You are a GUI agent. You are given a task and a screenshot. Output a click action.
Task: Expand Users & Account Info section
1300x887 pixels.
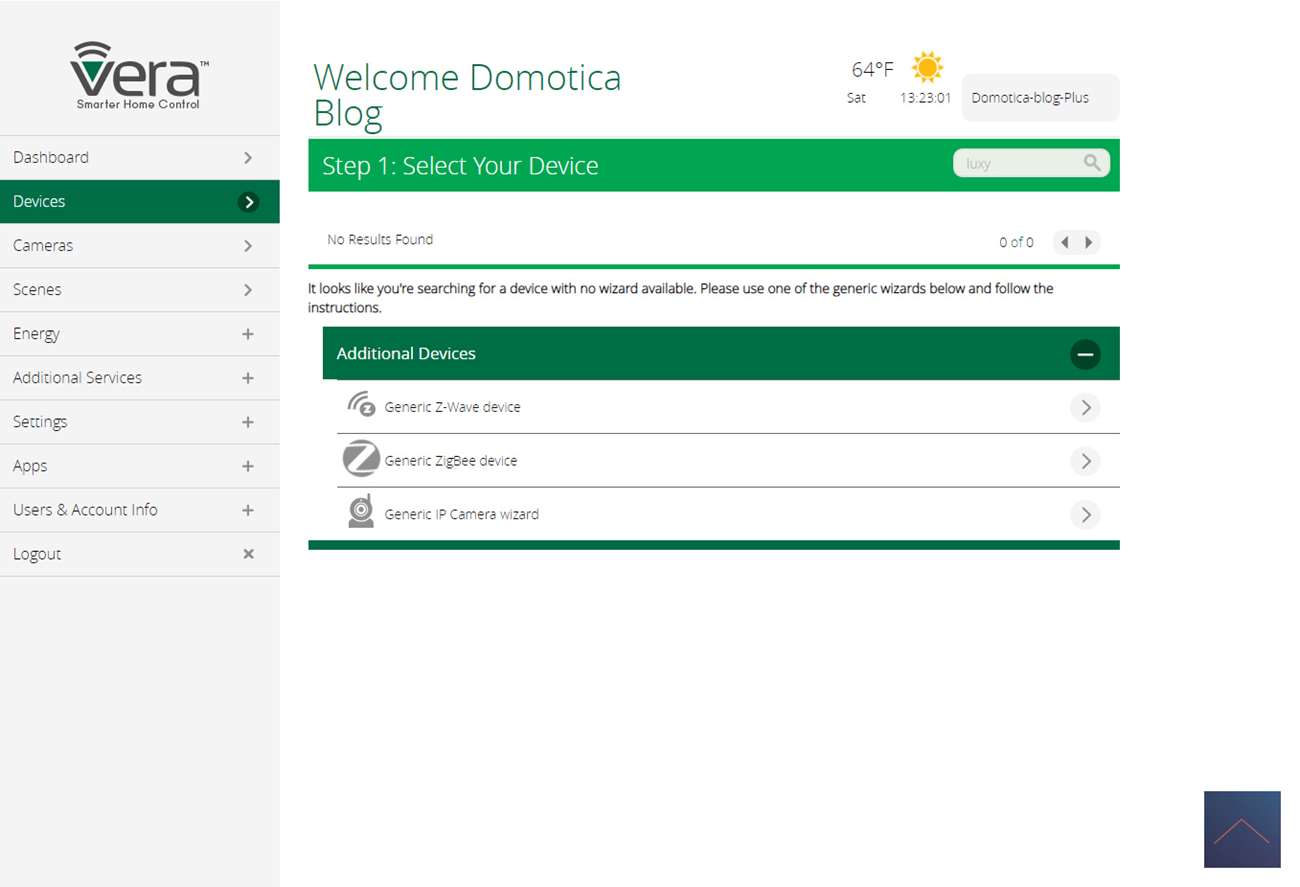[x=248, y=510]
